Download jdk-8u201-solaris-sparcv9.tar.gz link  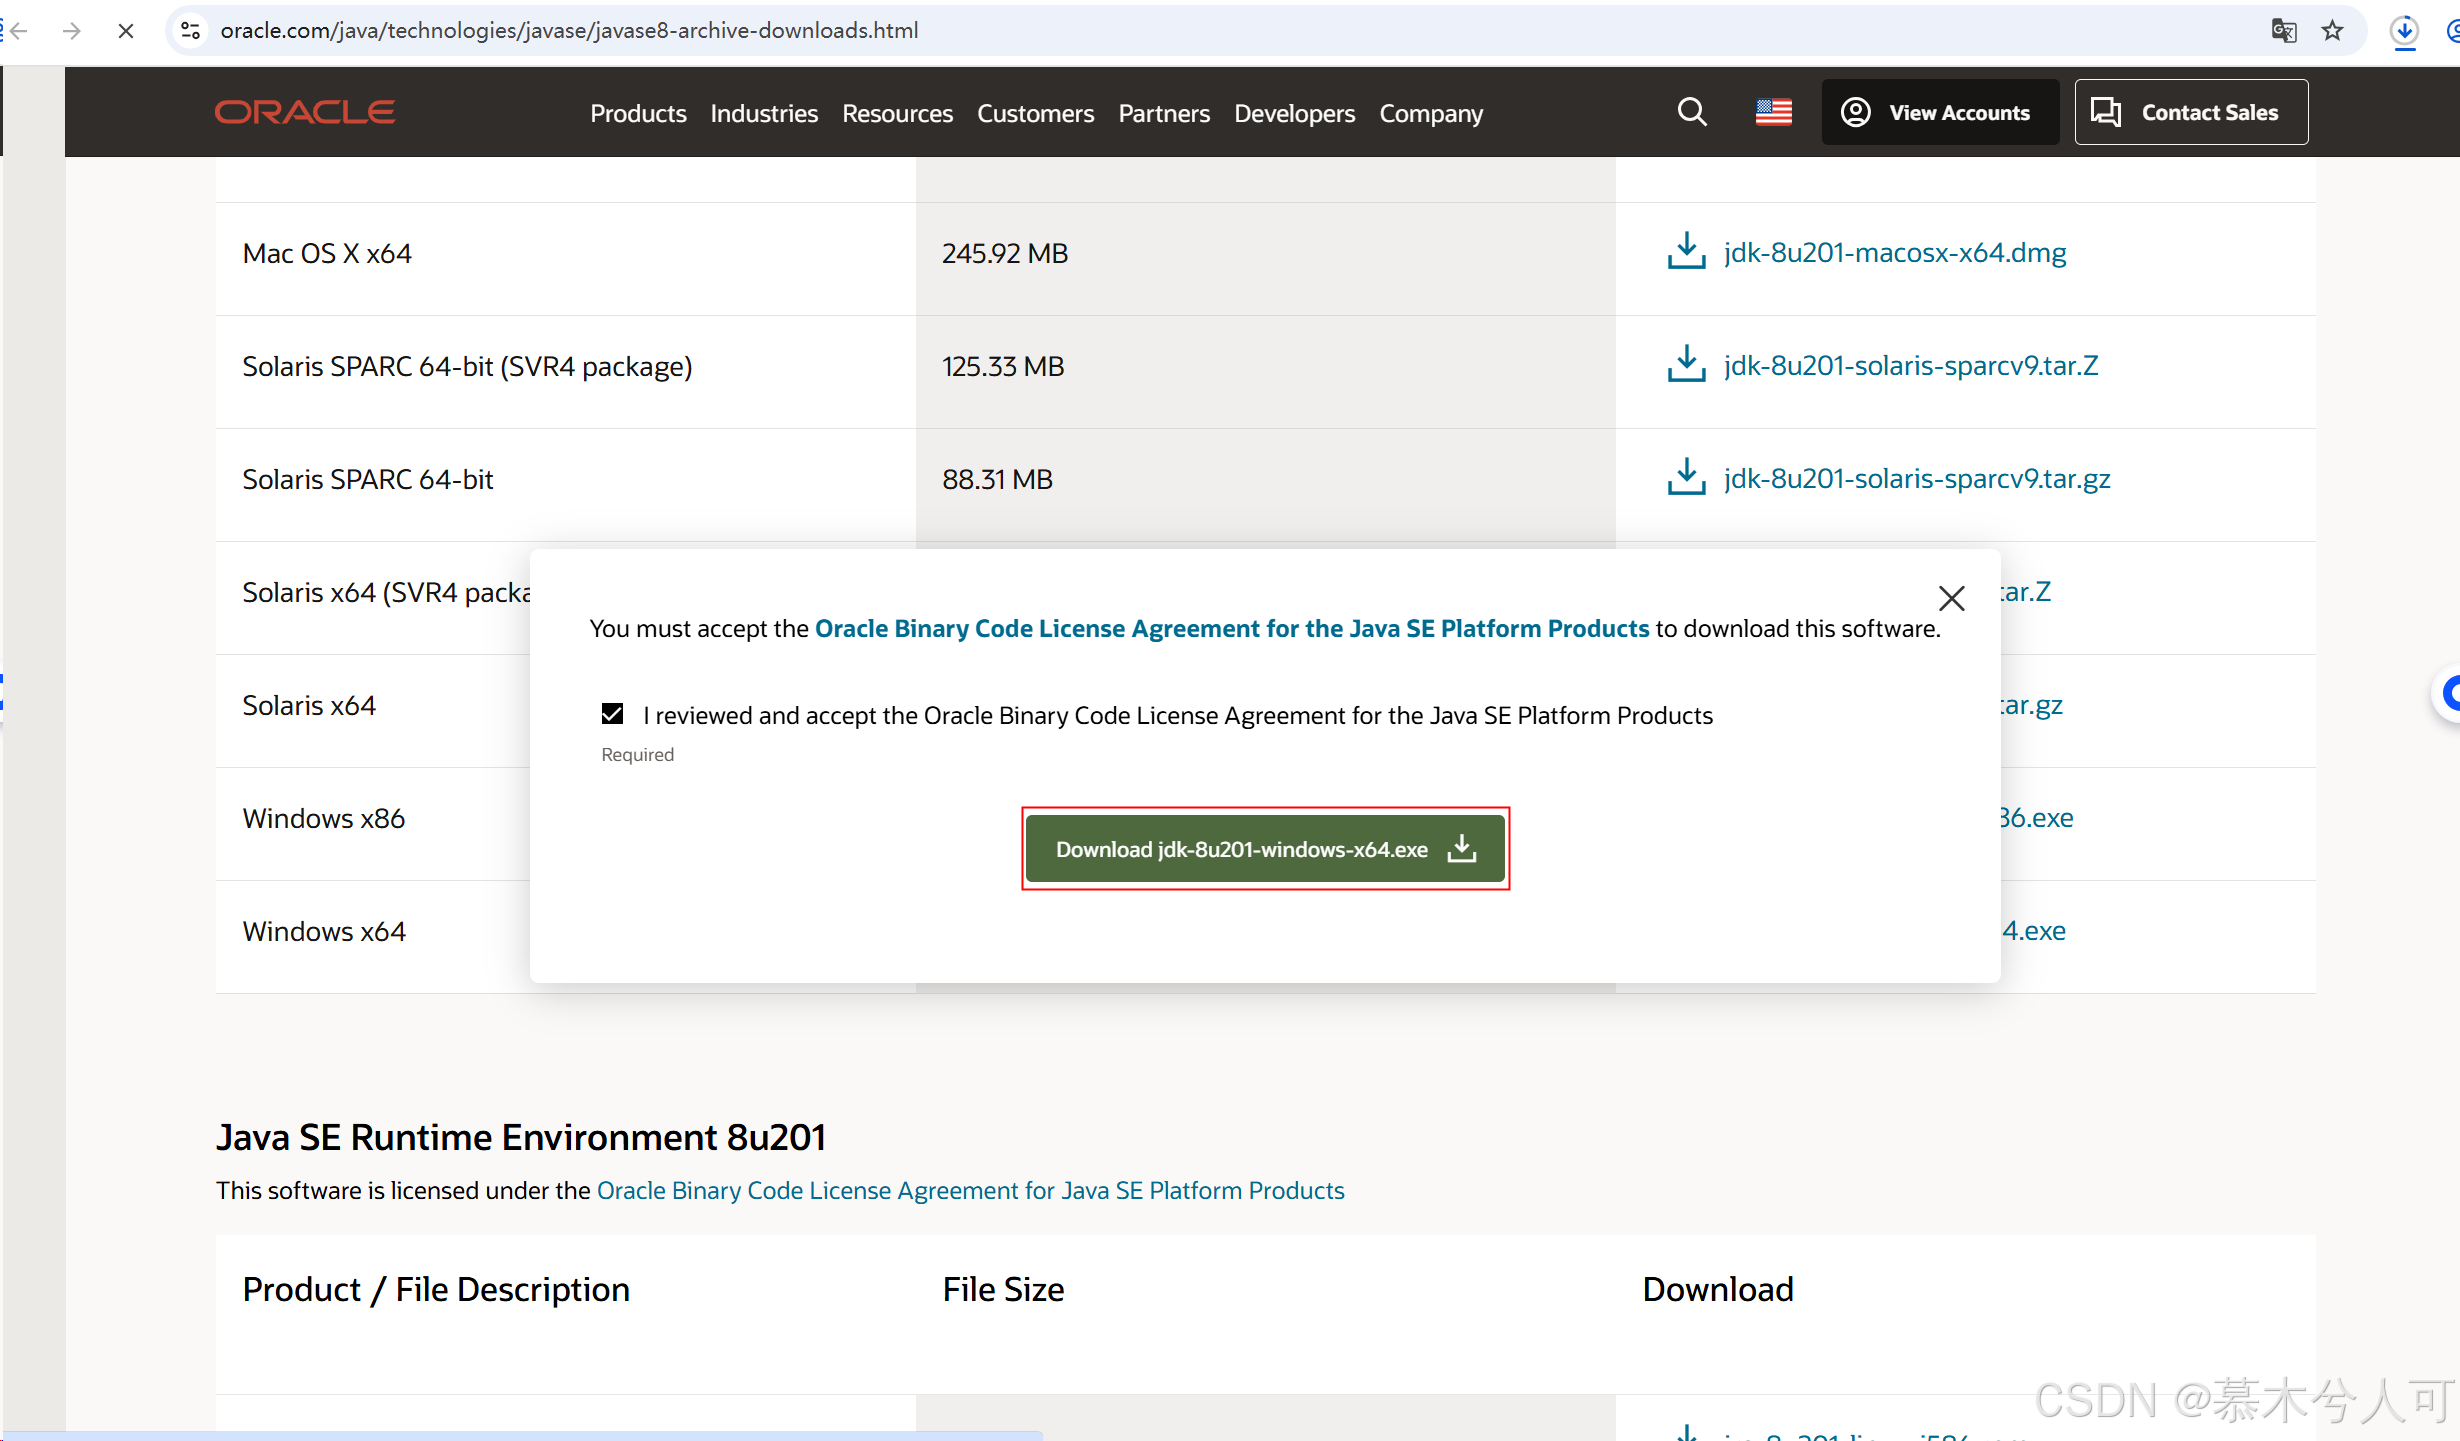tap(1917, 478)
